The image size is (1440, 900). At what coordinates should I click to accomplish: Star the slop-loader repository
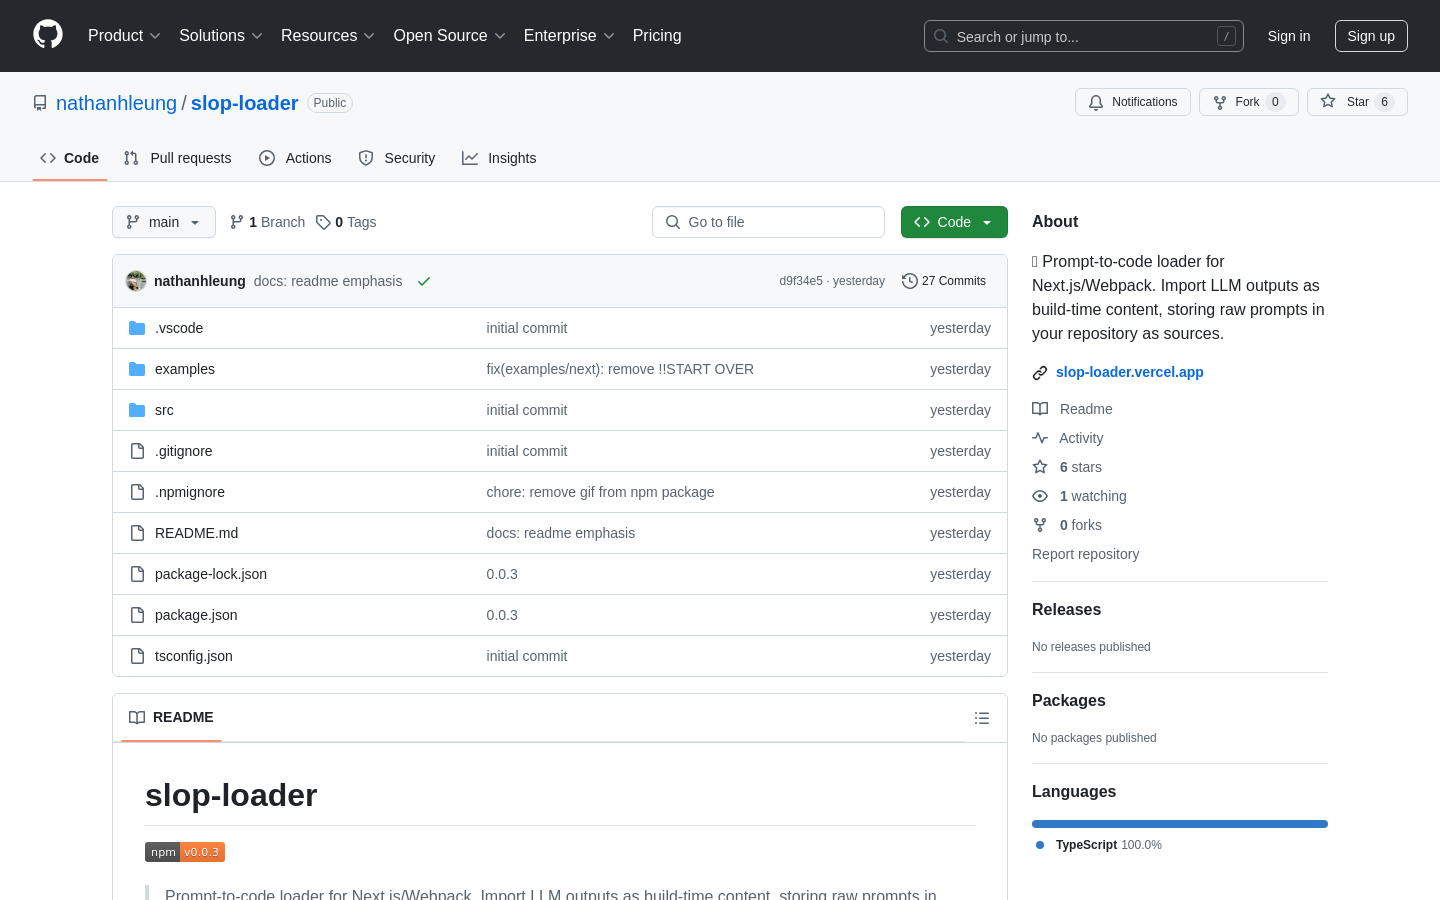click(x=1357, y=102)
